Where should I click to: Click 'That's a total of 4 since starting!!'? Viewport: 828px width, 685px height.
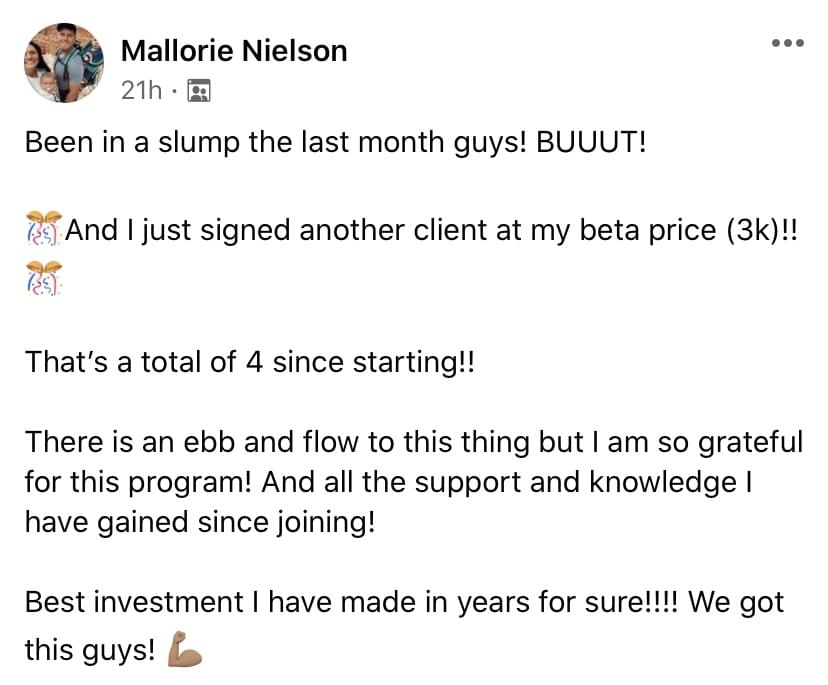(250, 362)
